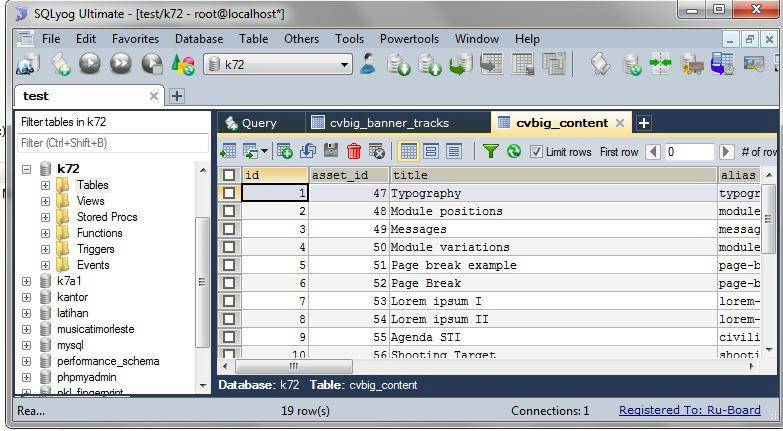Image resolution: width=783 pixels, height=431 pixels.
Task: Open the Registered To: Ru-Board link
Action: click(690, 410)
